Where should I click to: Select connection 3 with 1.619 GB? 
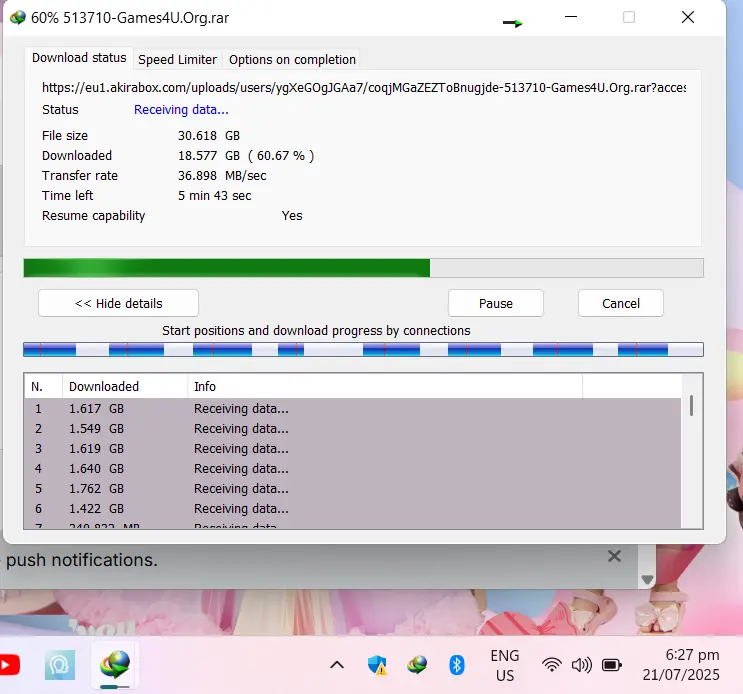(x=353, y=449)
